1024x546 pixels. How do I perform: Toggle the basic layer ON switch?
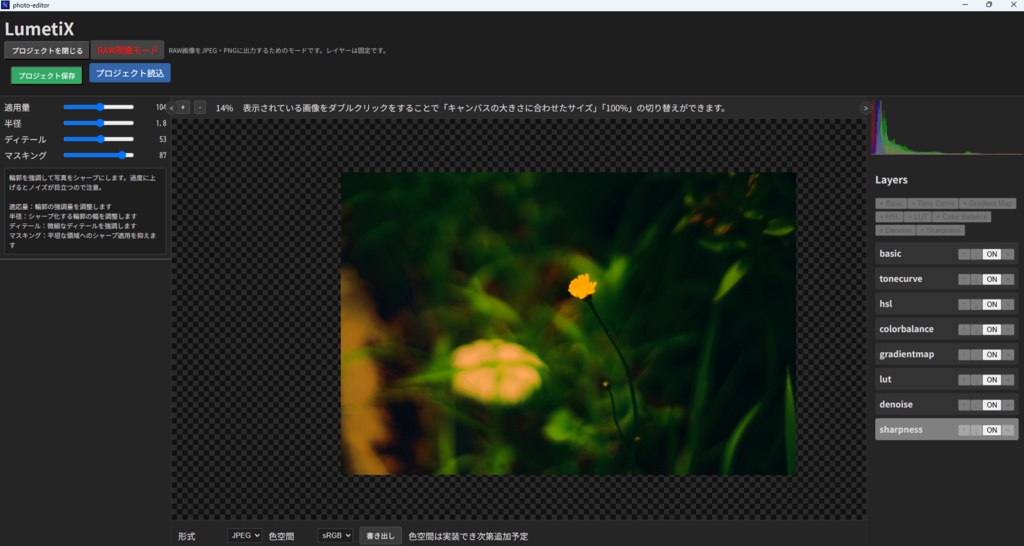pyautogui.click(x=991, y=255)
